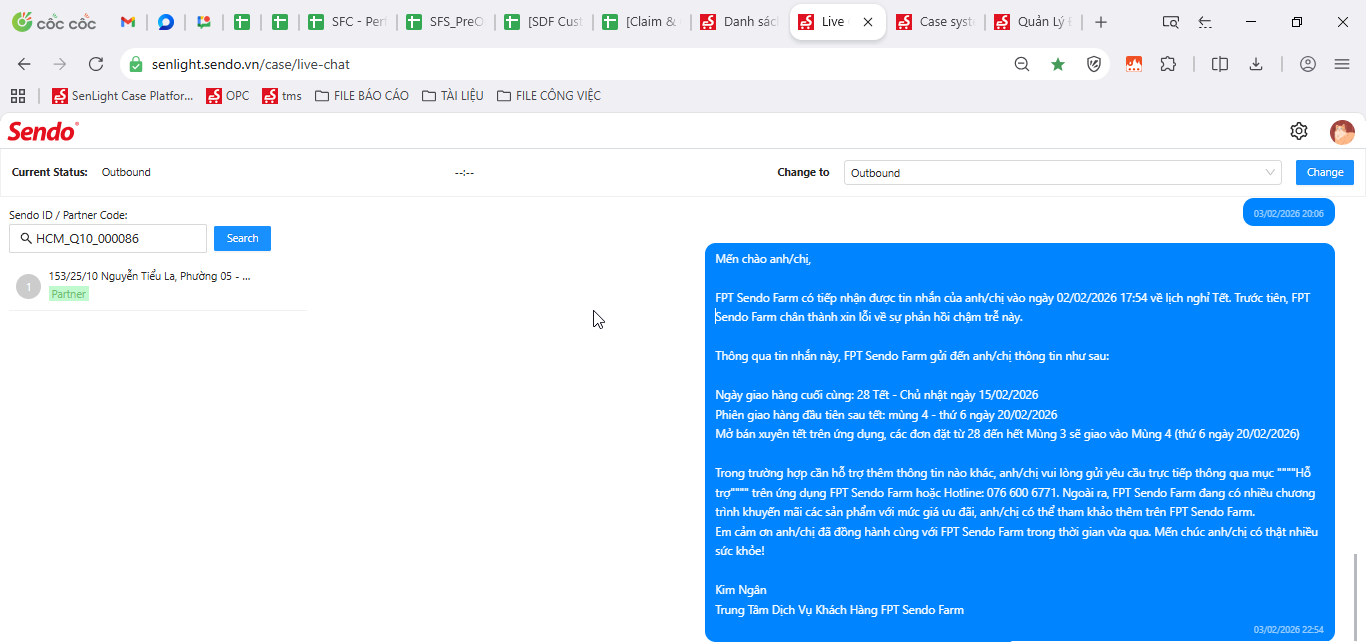Close the Live chat tab
Screen dimensions: 1366x643
point(867,22)
